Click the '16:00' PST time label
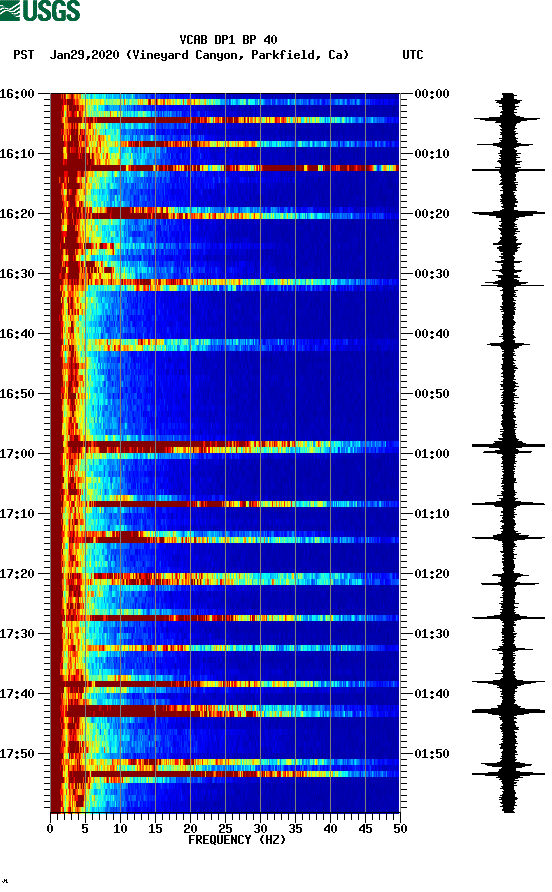This screenshot has width=552, height=892. 17,94
